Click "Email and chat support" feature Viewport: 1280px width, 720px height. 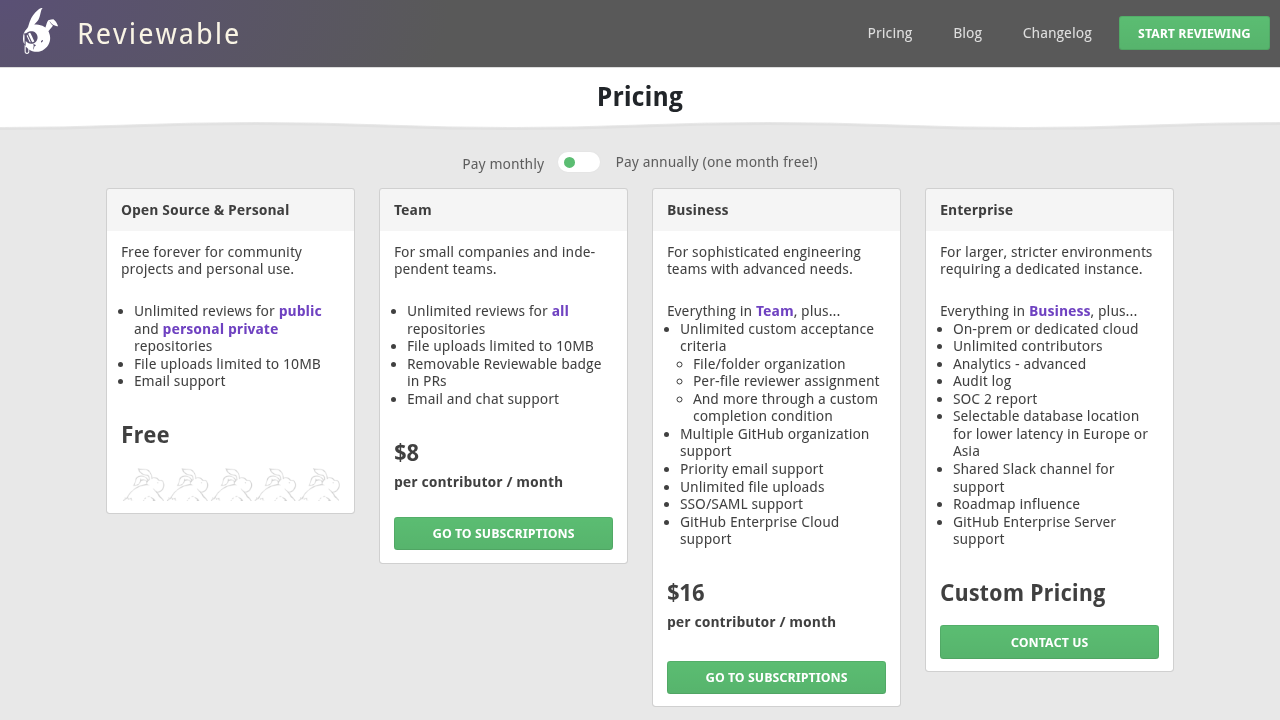tap(483, 399)
